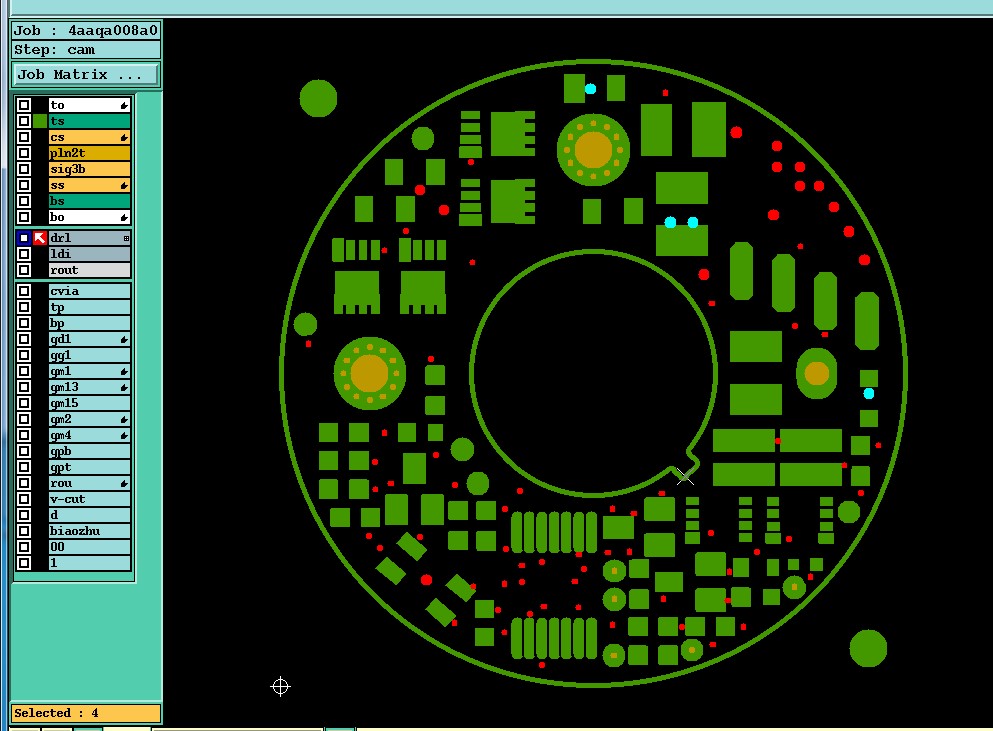Click the pen marker icon on layer gm4
The image size is (993, 731).
[x=124, y=436]
